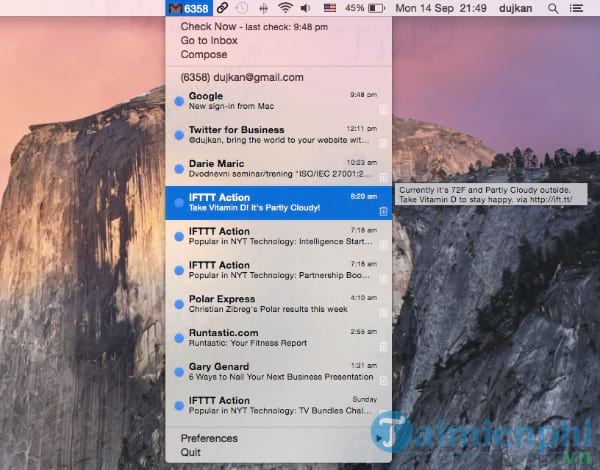Screen dimensions: 600x470
Task: Click the battery 45% indicator
Action: 364,8
